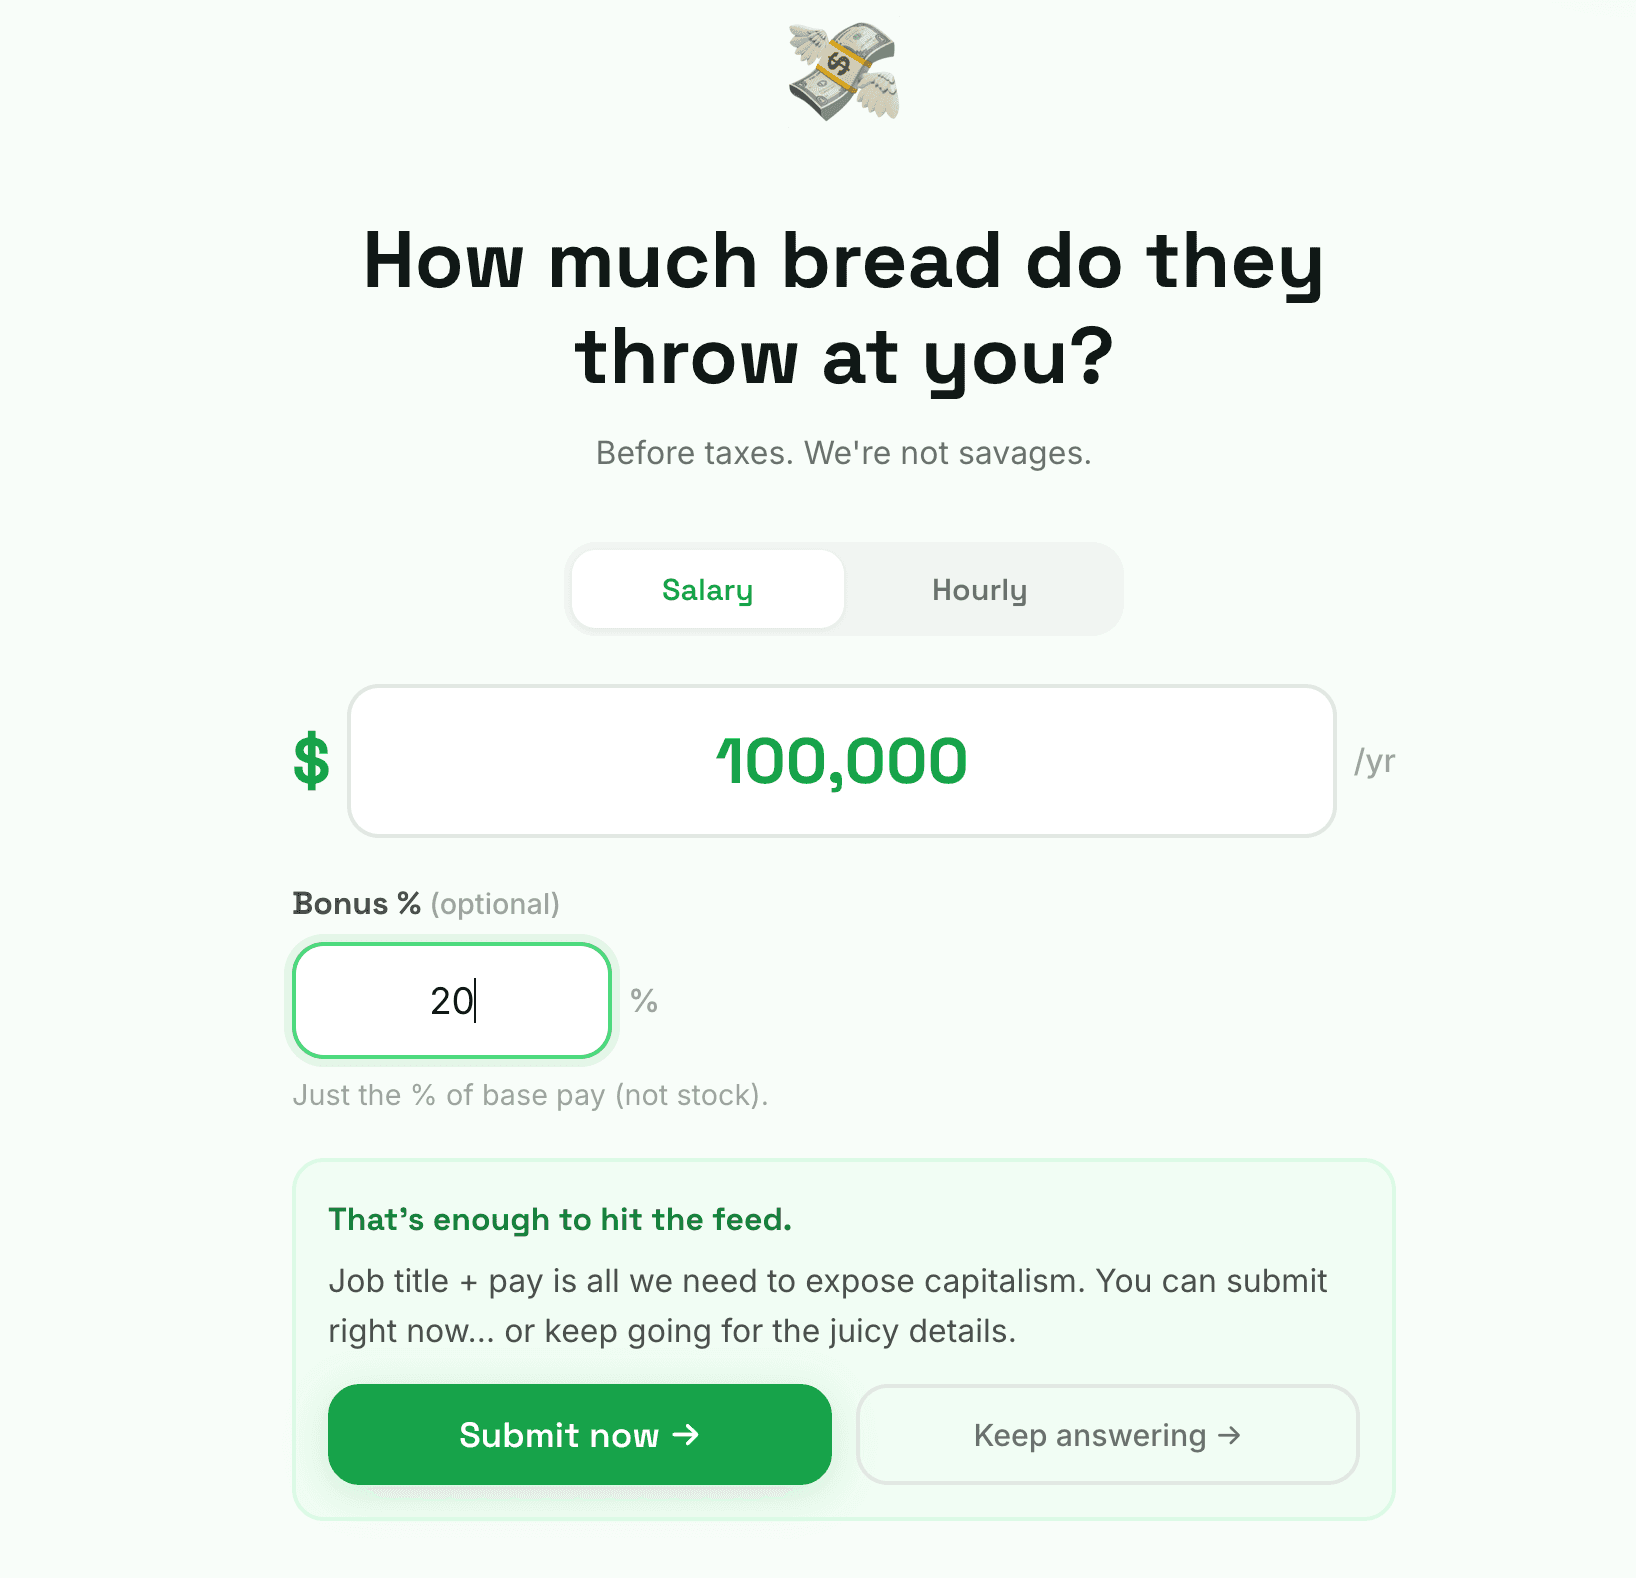Image resolution: width=1636 pixels, height=1578 pixels.
Task: Switch to the Hourly pay type
Action: tap(979, 590)
